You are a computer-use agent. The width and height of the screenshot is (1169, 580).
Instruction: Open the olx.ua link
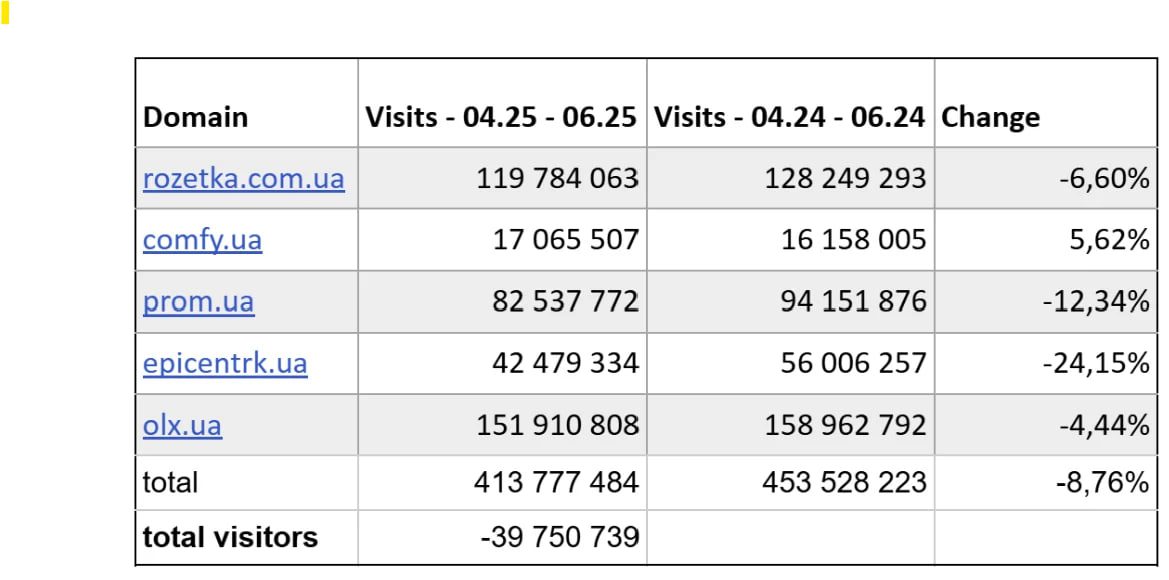coord(182,425)
